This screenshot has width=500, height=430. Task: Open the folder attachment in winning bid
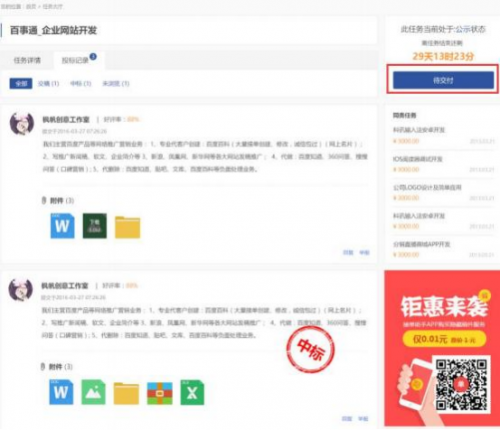(126, 393)
